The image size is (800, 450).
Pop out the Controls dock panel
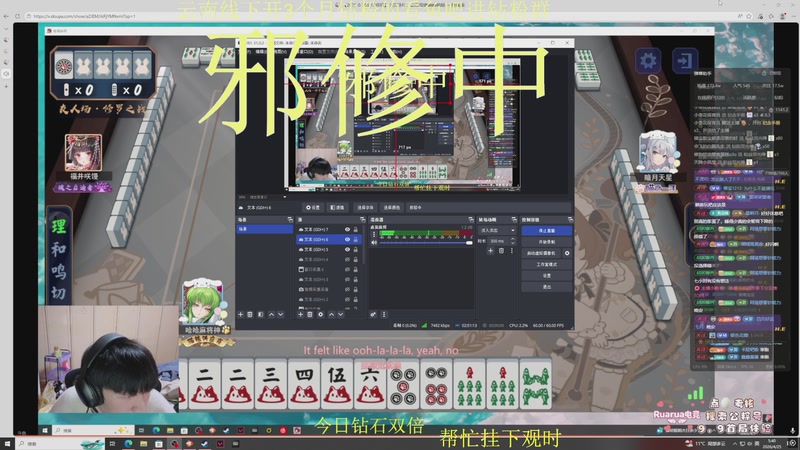(x=570, y=219)
